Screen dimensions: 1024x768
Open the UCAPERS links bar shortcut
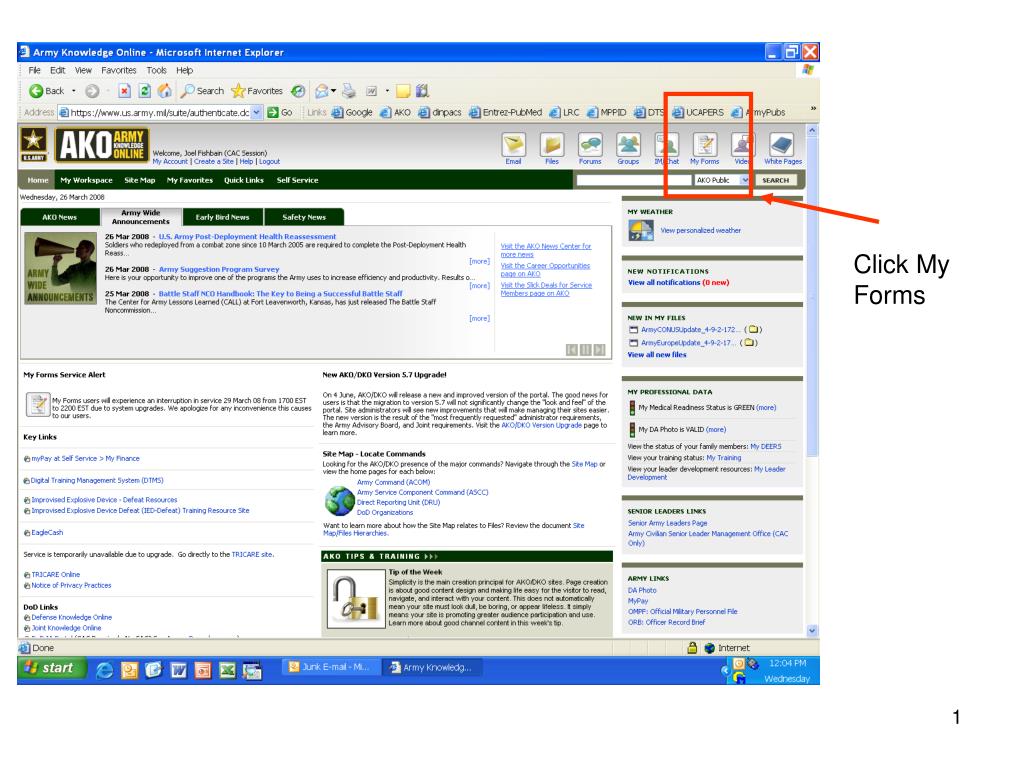coord(698,112)
